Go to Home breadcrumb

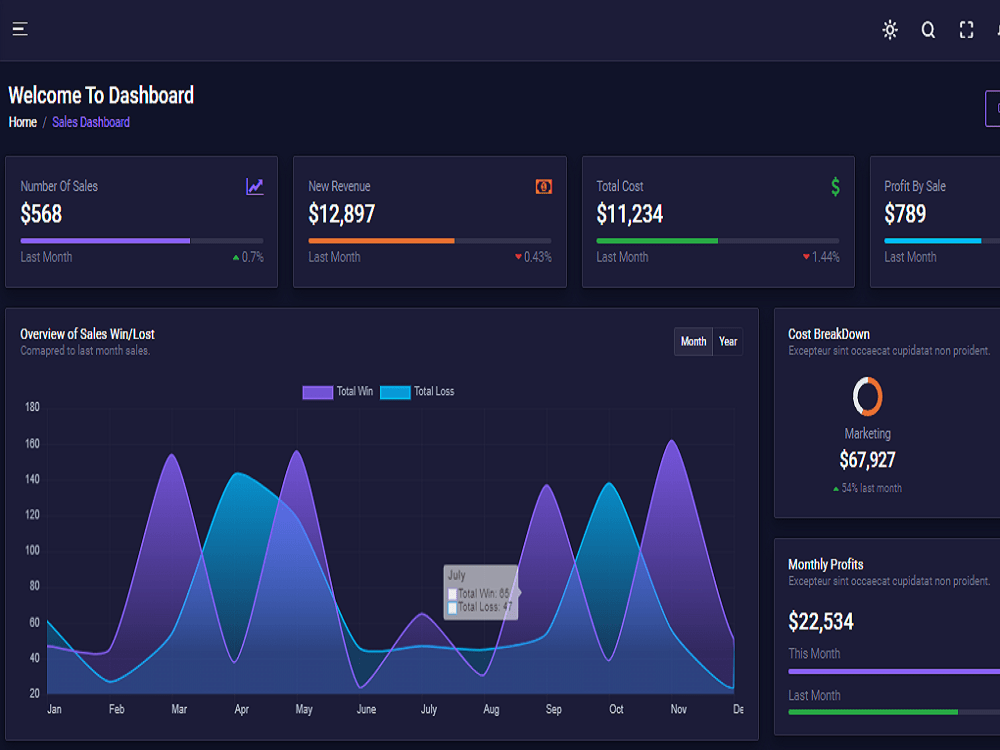[22, 122]
